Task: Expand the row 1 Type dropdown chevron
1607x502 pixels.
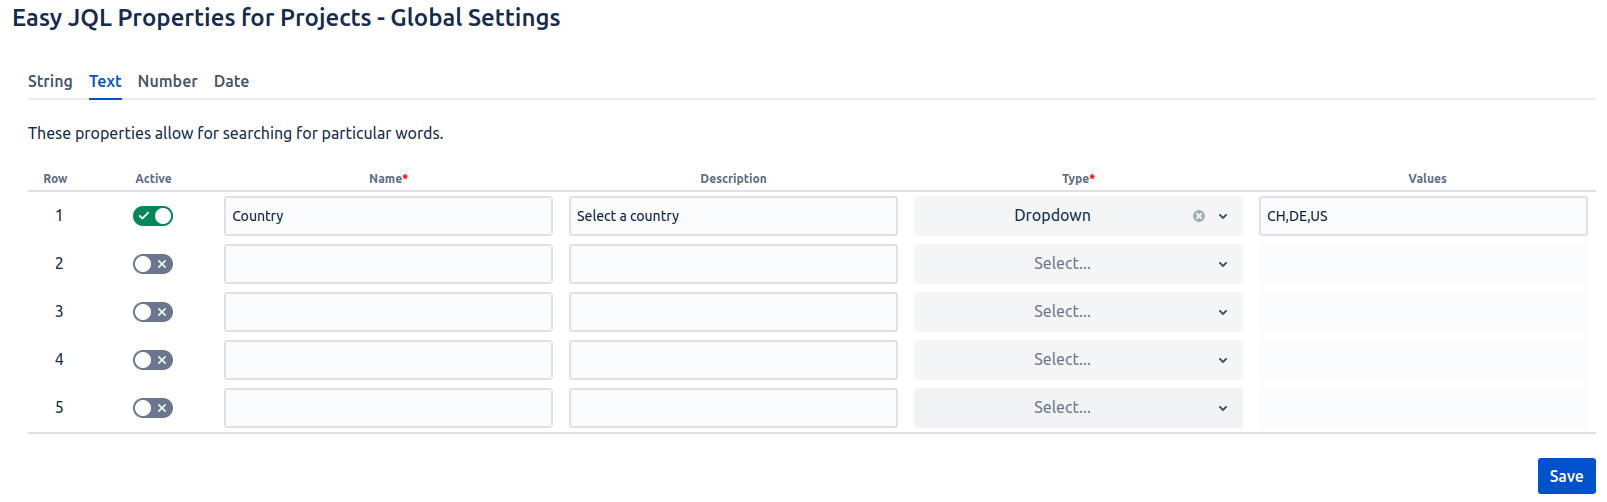Action: point(1222,216)
